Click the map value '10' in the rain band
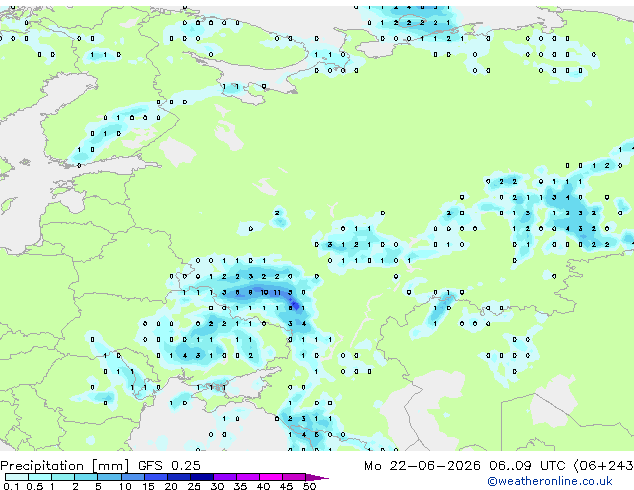 point(264,292)
